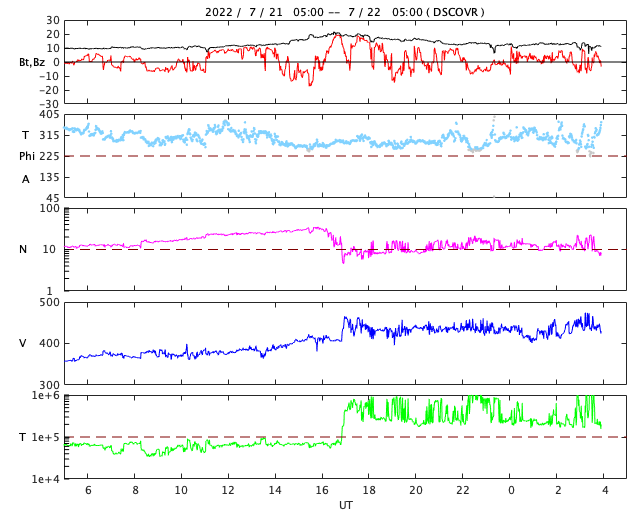Click the "14" hour tick on the UT axis

275,490
